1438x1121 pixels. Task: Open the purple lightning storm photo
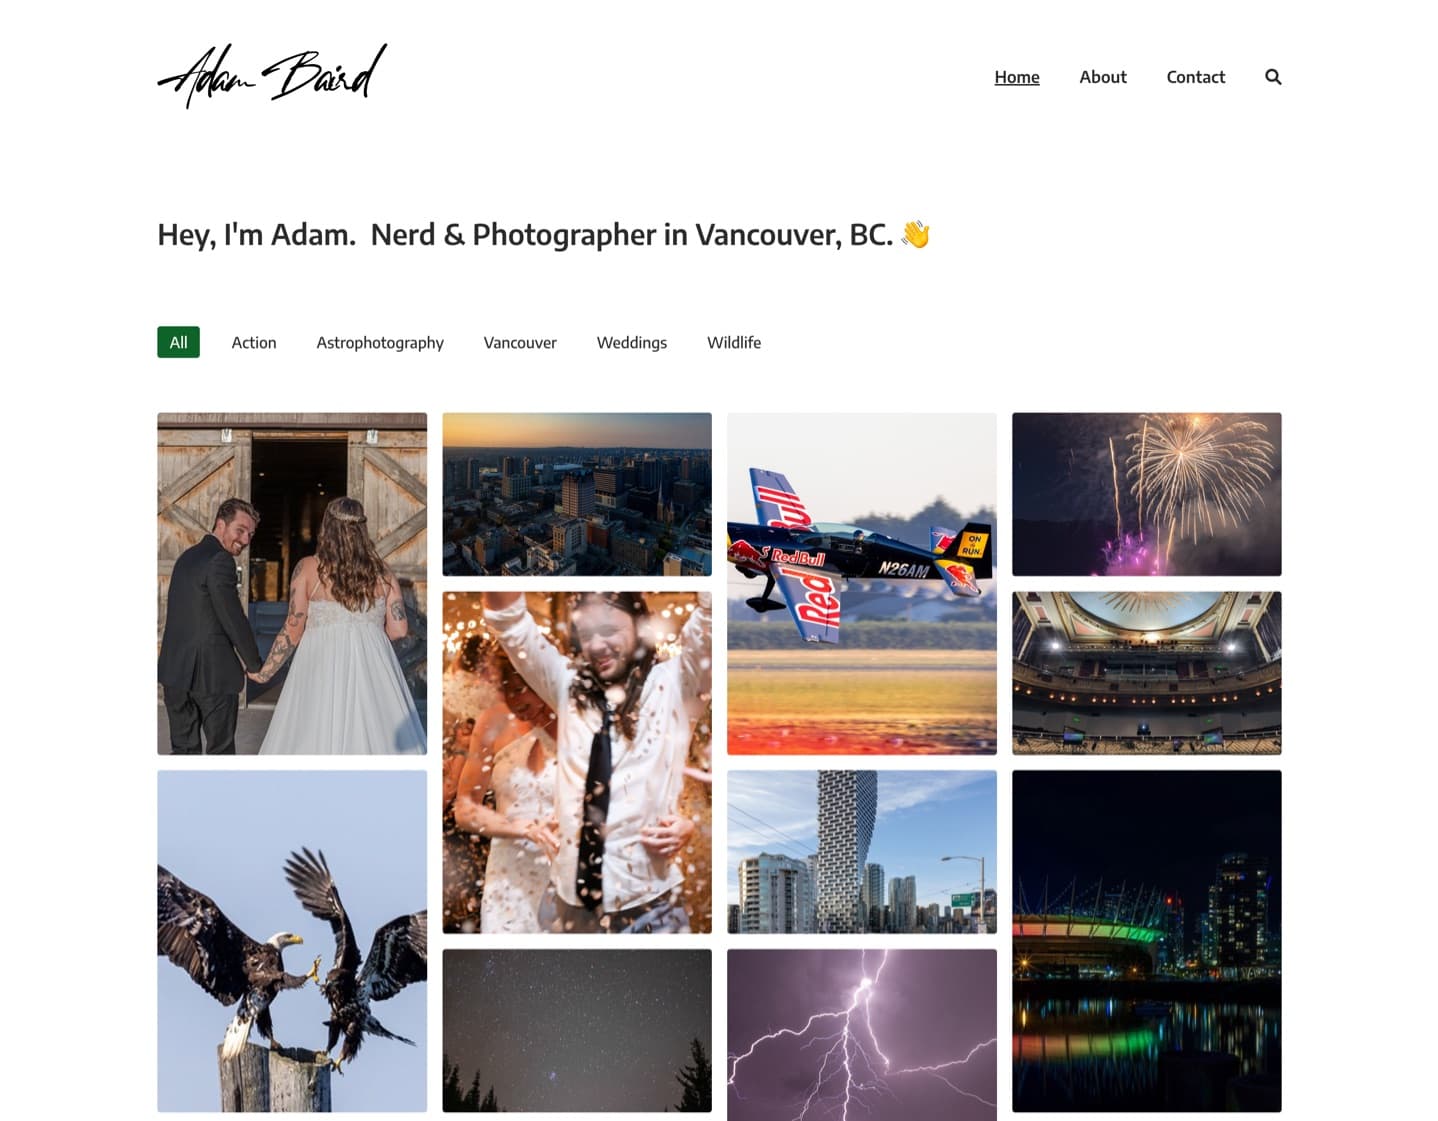tap(862, 1035)
